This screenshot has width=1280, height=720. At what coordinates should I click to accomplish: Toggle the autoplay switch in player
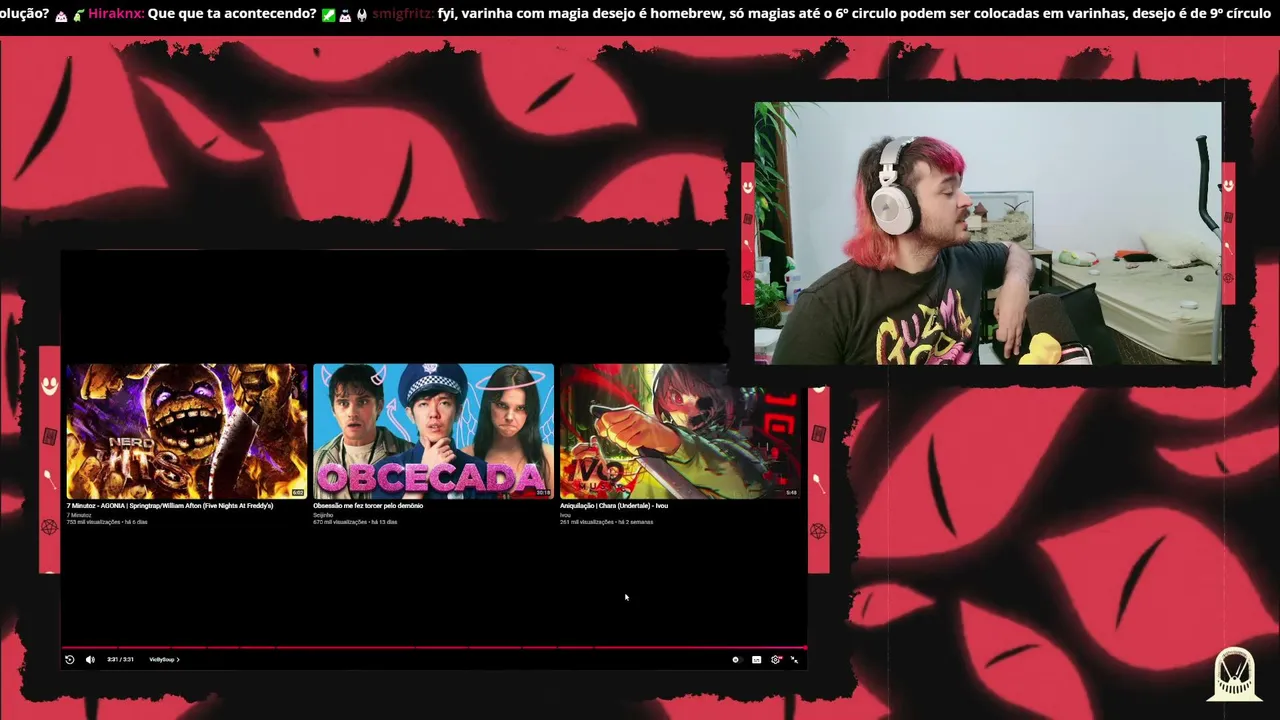736,660
